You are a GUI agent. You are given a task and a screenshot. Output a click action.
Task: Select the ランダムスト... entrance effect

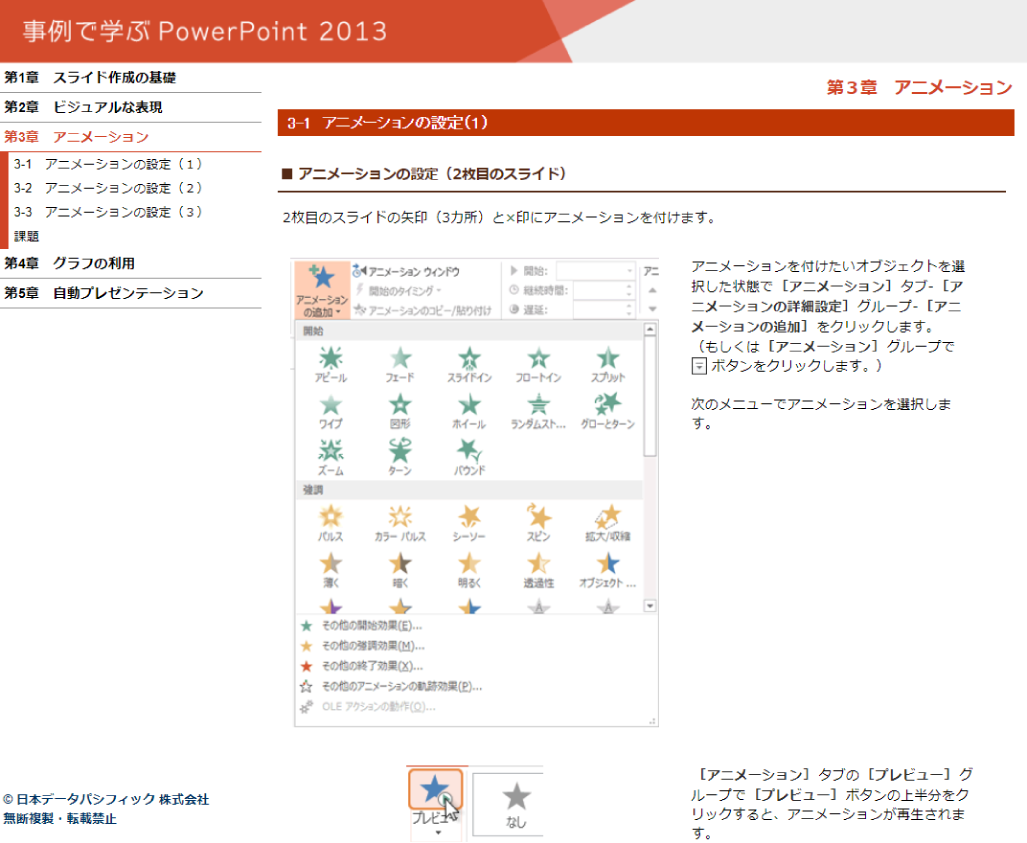[x=538, y=411]
